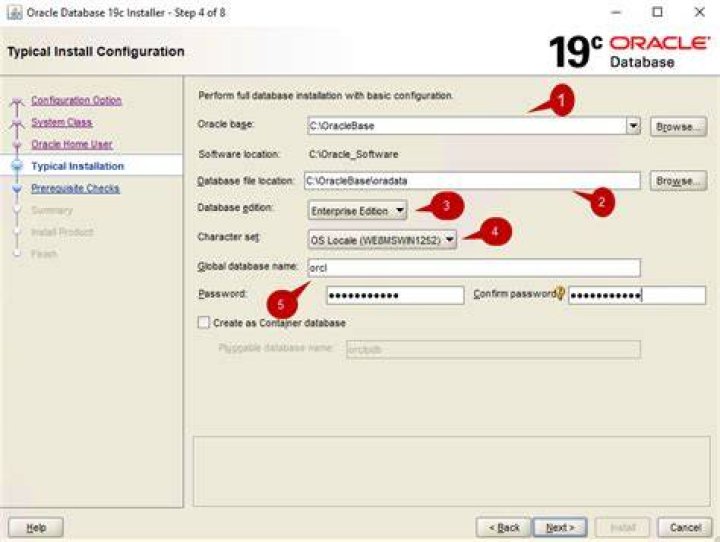Open the Oracle base dropdown arrow

point(633,125)
